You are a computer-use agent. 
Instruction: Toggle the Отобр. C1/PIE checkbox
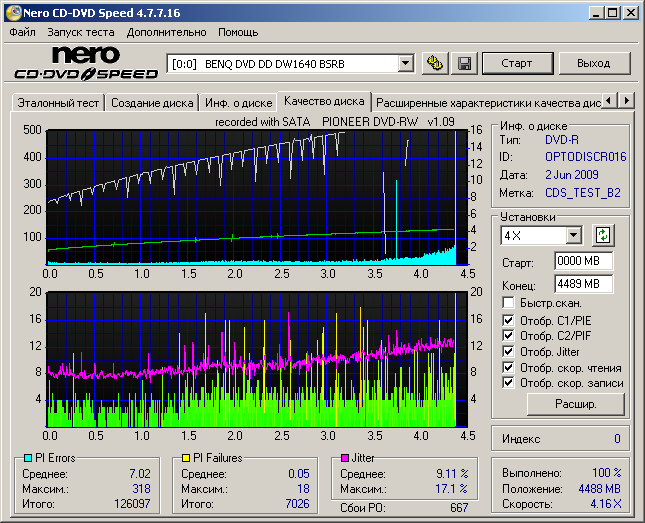(509, 319)
